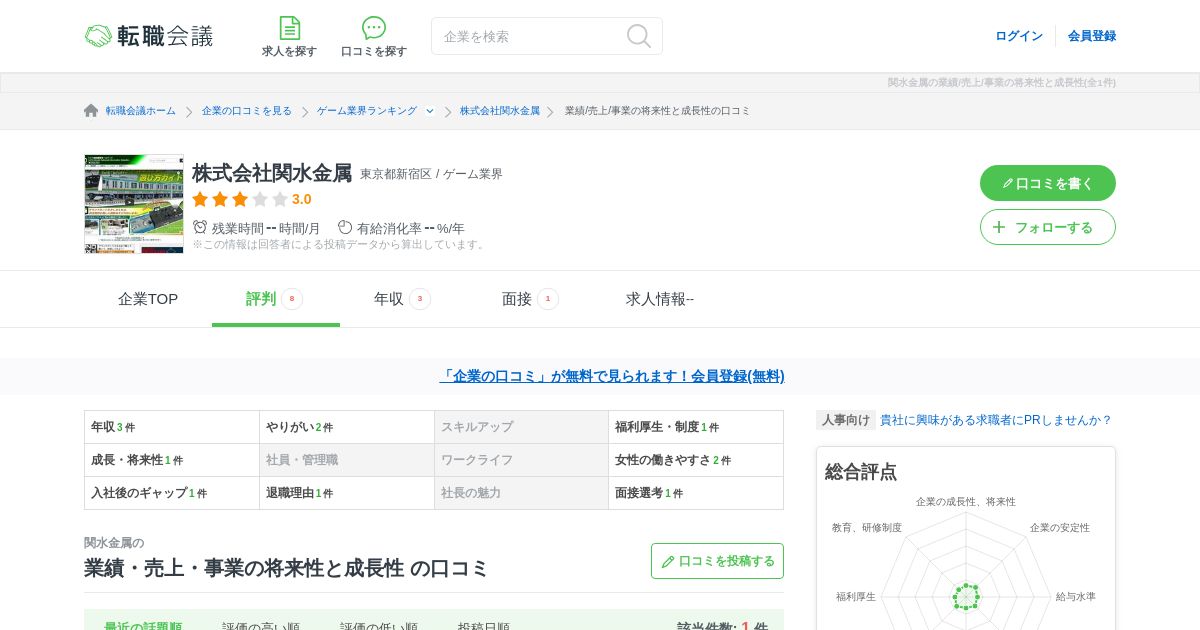Click the 会員登録 link
The height and width of the screenshot is (630, 1200).
coord(1092,36)
